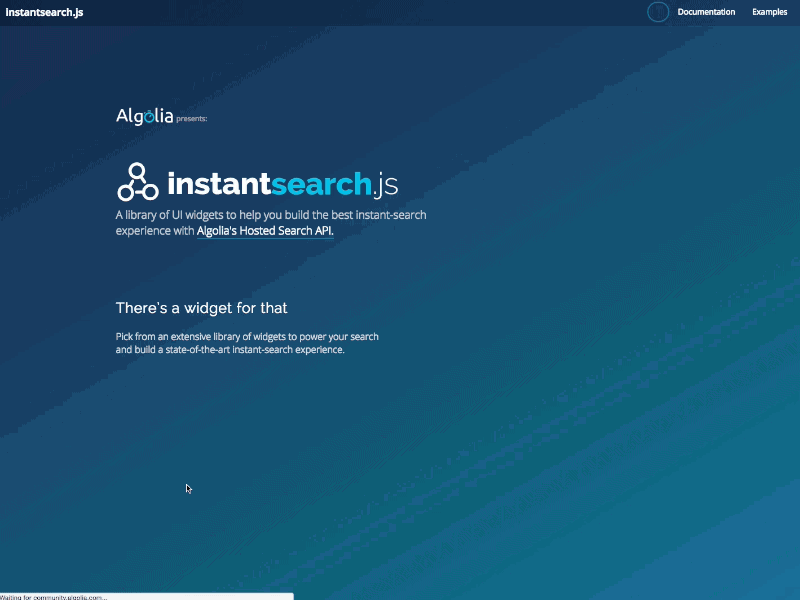Click the 'presents:' label beside Algolia
Screen dimensions: 800x600
pos(194,118)
